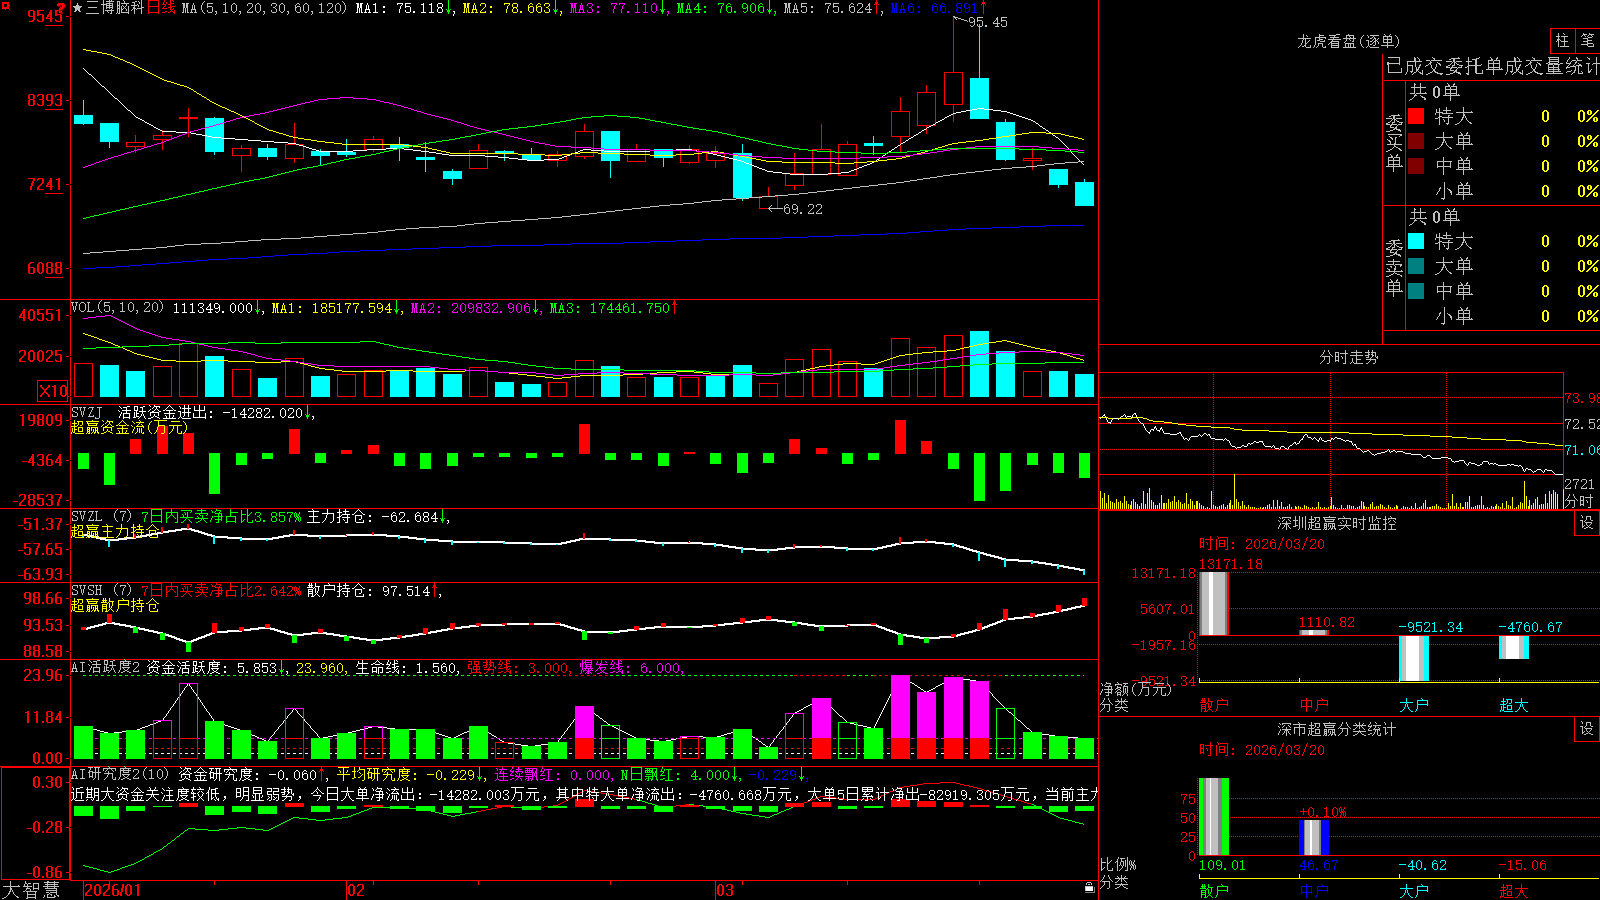Screen dimensions: 1600x900
Task: Click the -40.62 大户 ratio value
Action: 1422,865
